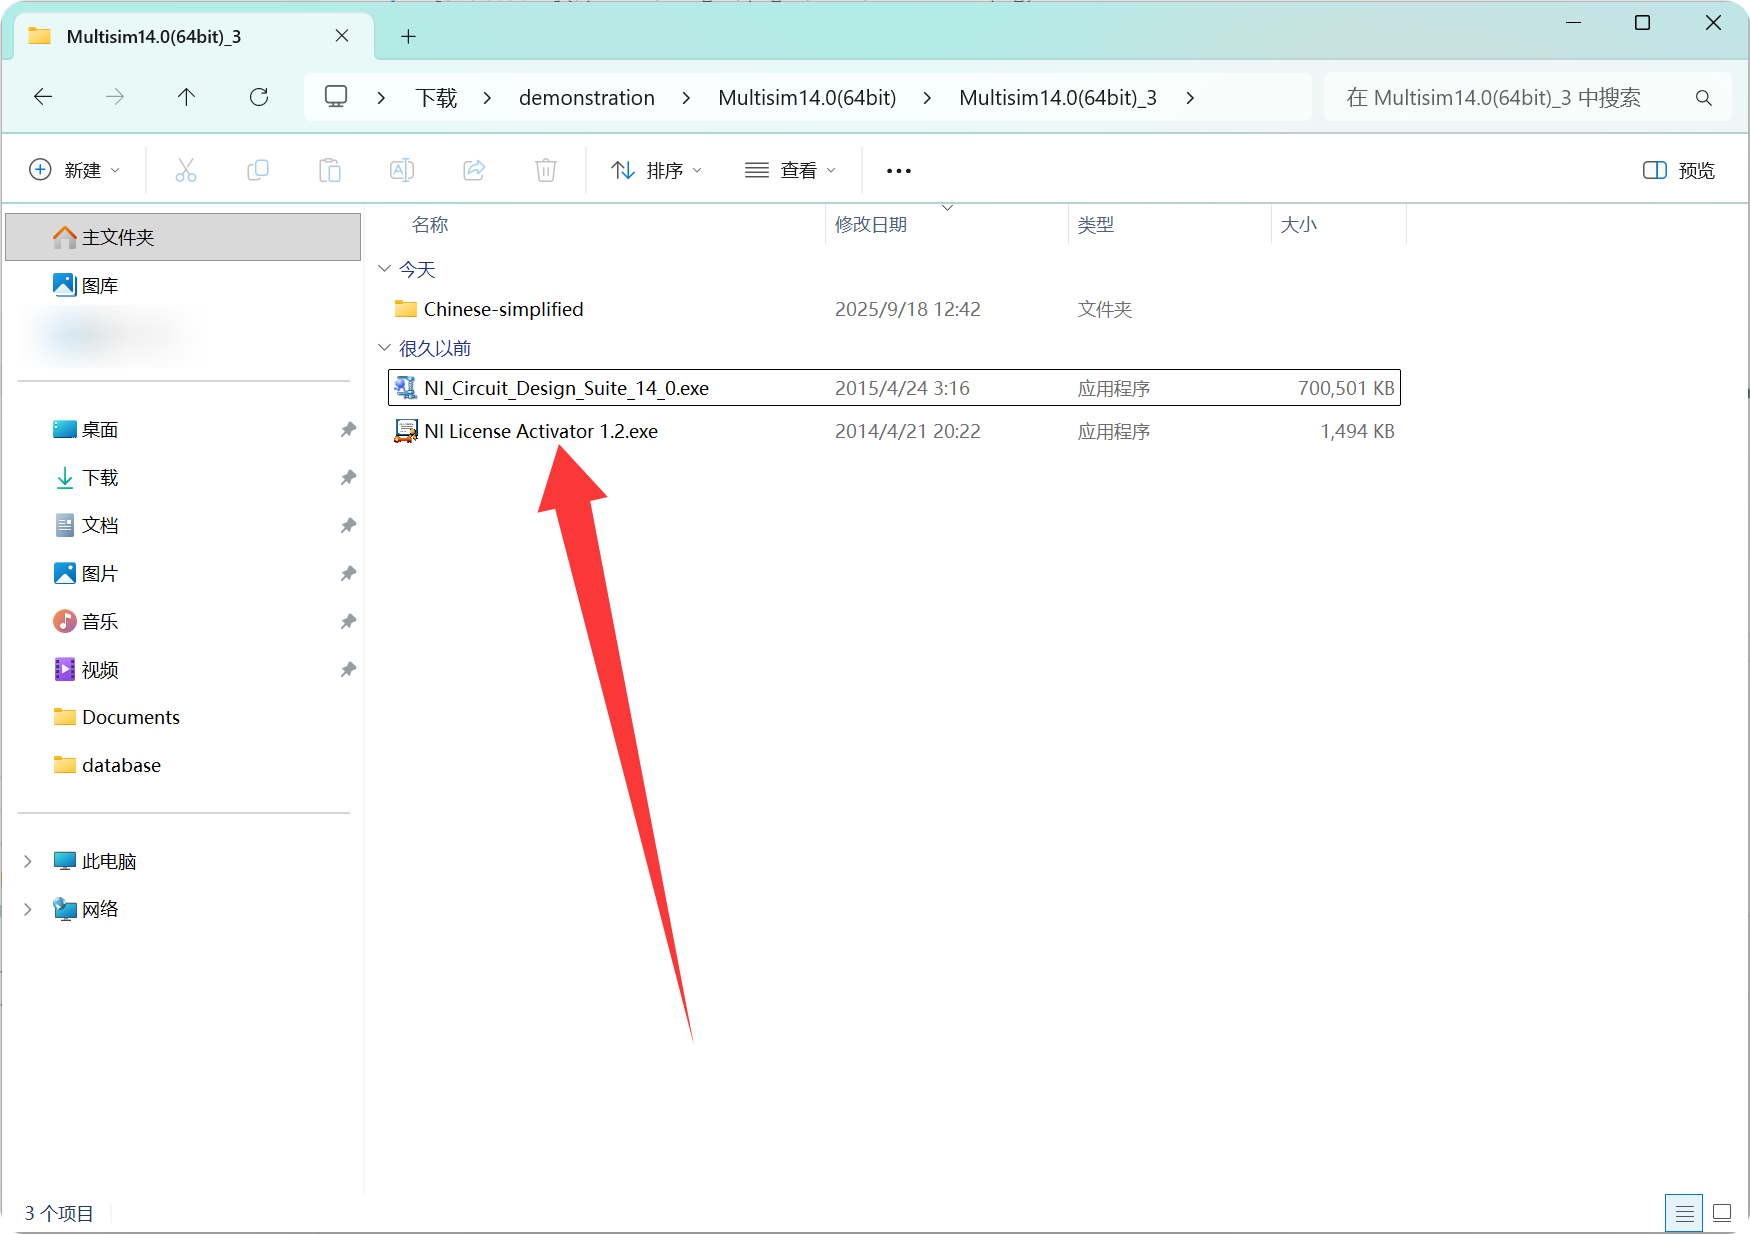Click the Copy icon in toolbar
The height and width of the screenshot is (1234, 1750).
[258, 170]
